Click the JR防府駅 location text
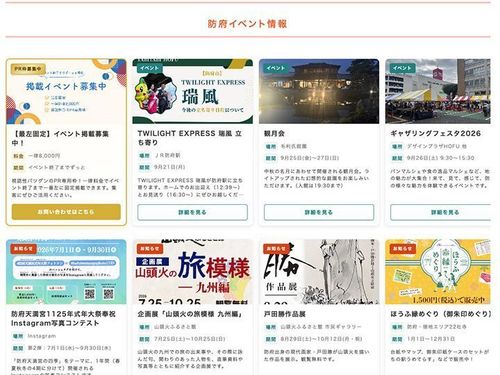The image size is (500, 375). point(168,155)
